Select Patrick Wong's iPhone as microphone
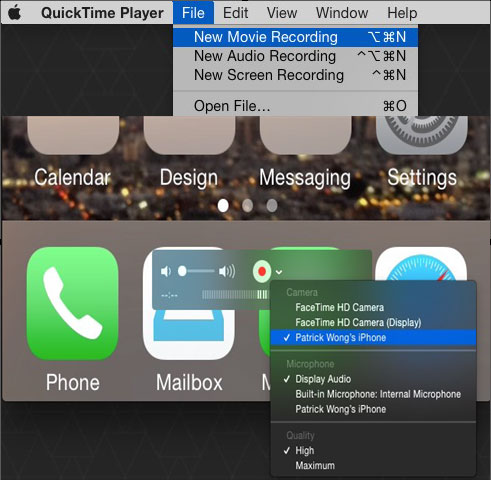Image resolution: width=491 pixels, height=480 pixels. click(373, 409)
